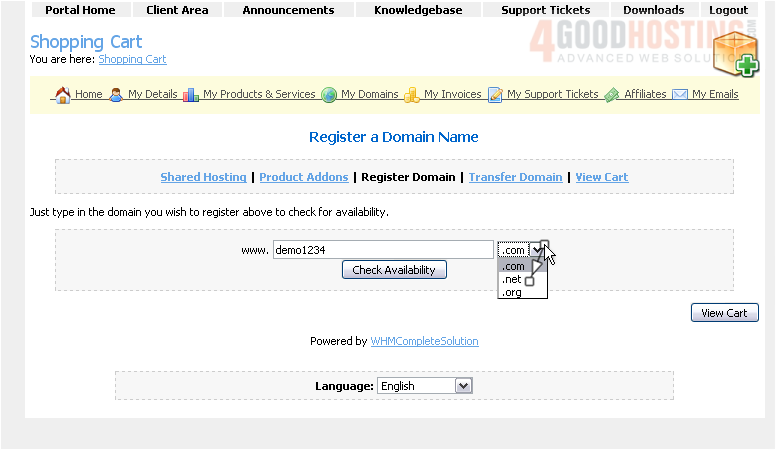Click the My Products & Services icon
The height and width of the screenshot is (450, 776).
point(190,95)
